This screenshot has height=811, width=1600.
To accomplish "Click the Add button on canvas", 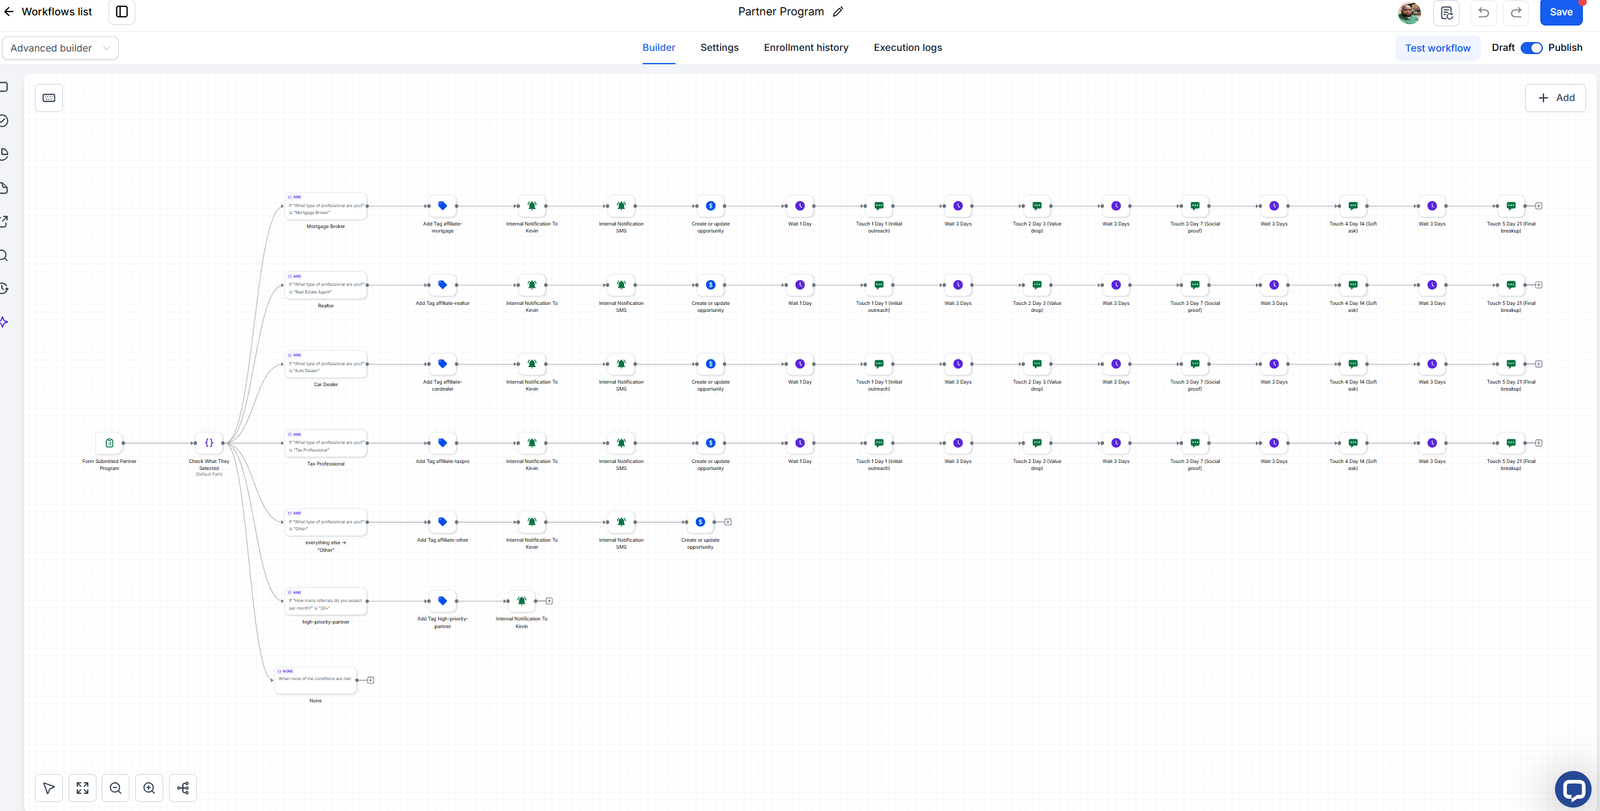I will tap(1556, 98).
